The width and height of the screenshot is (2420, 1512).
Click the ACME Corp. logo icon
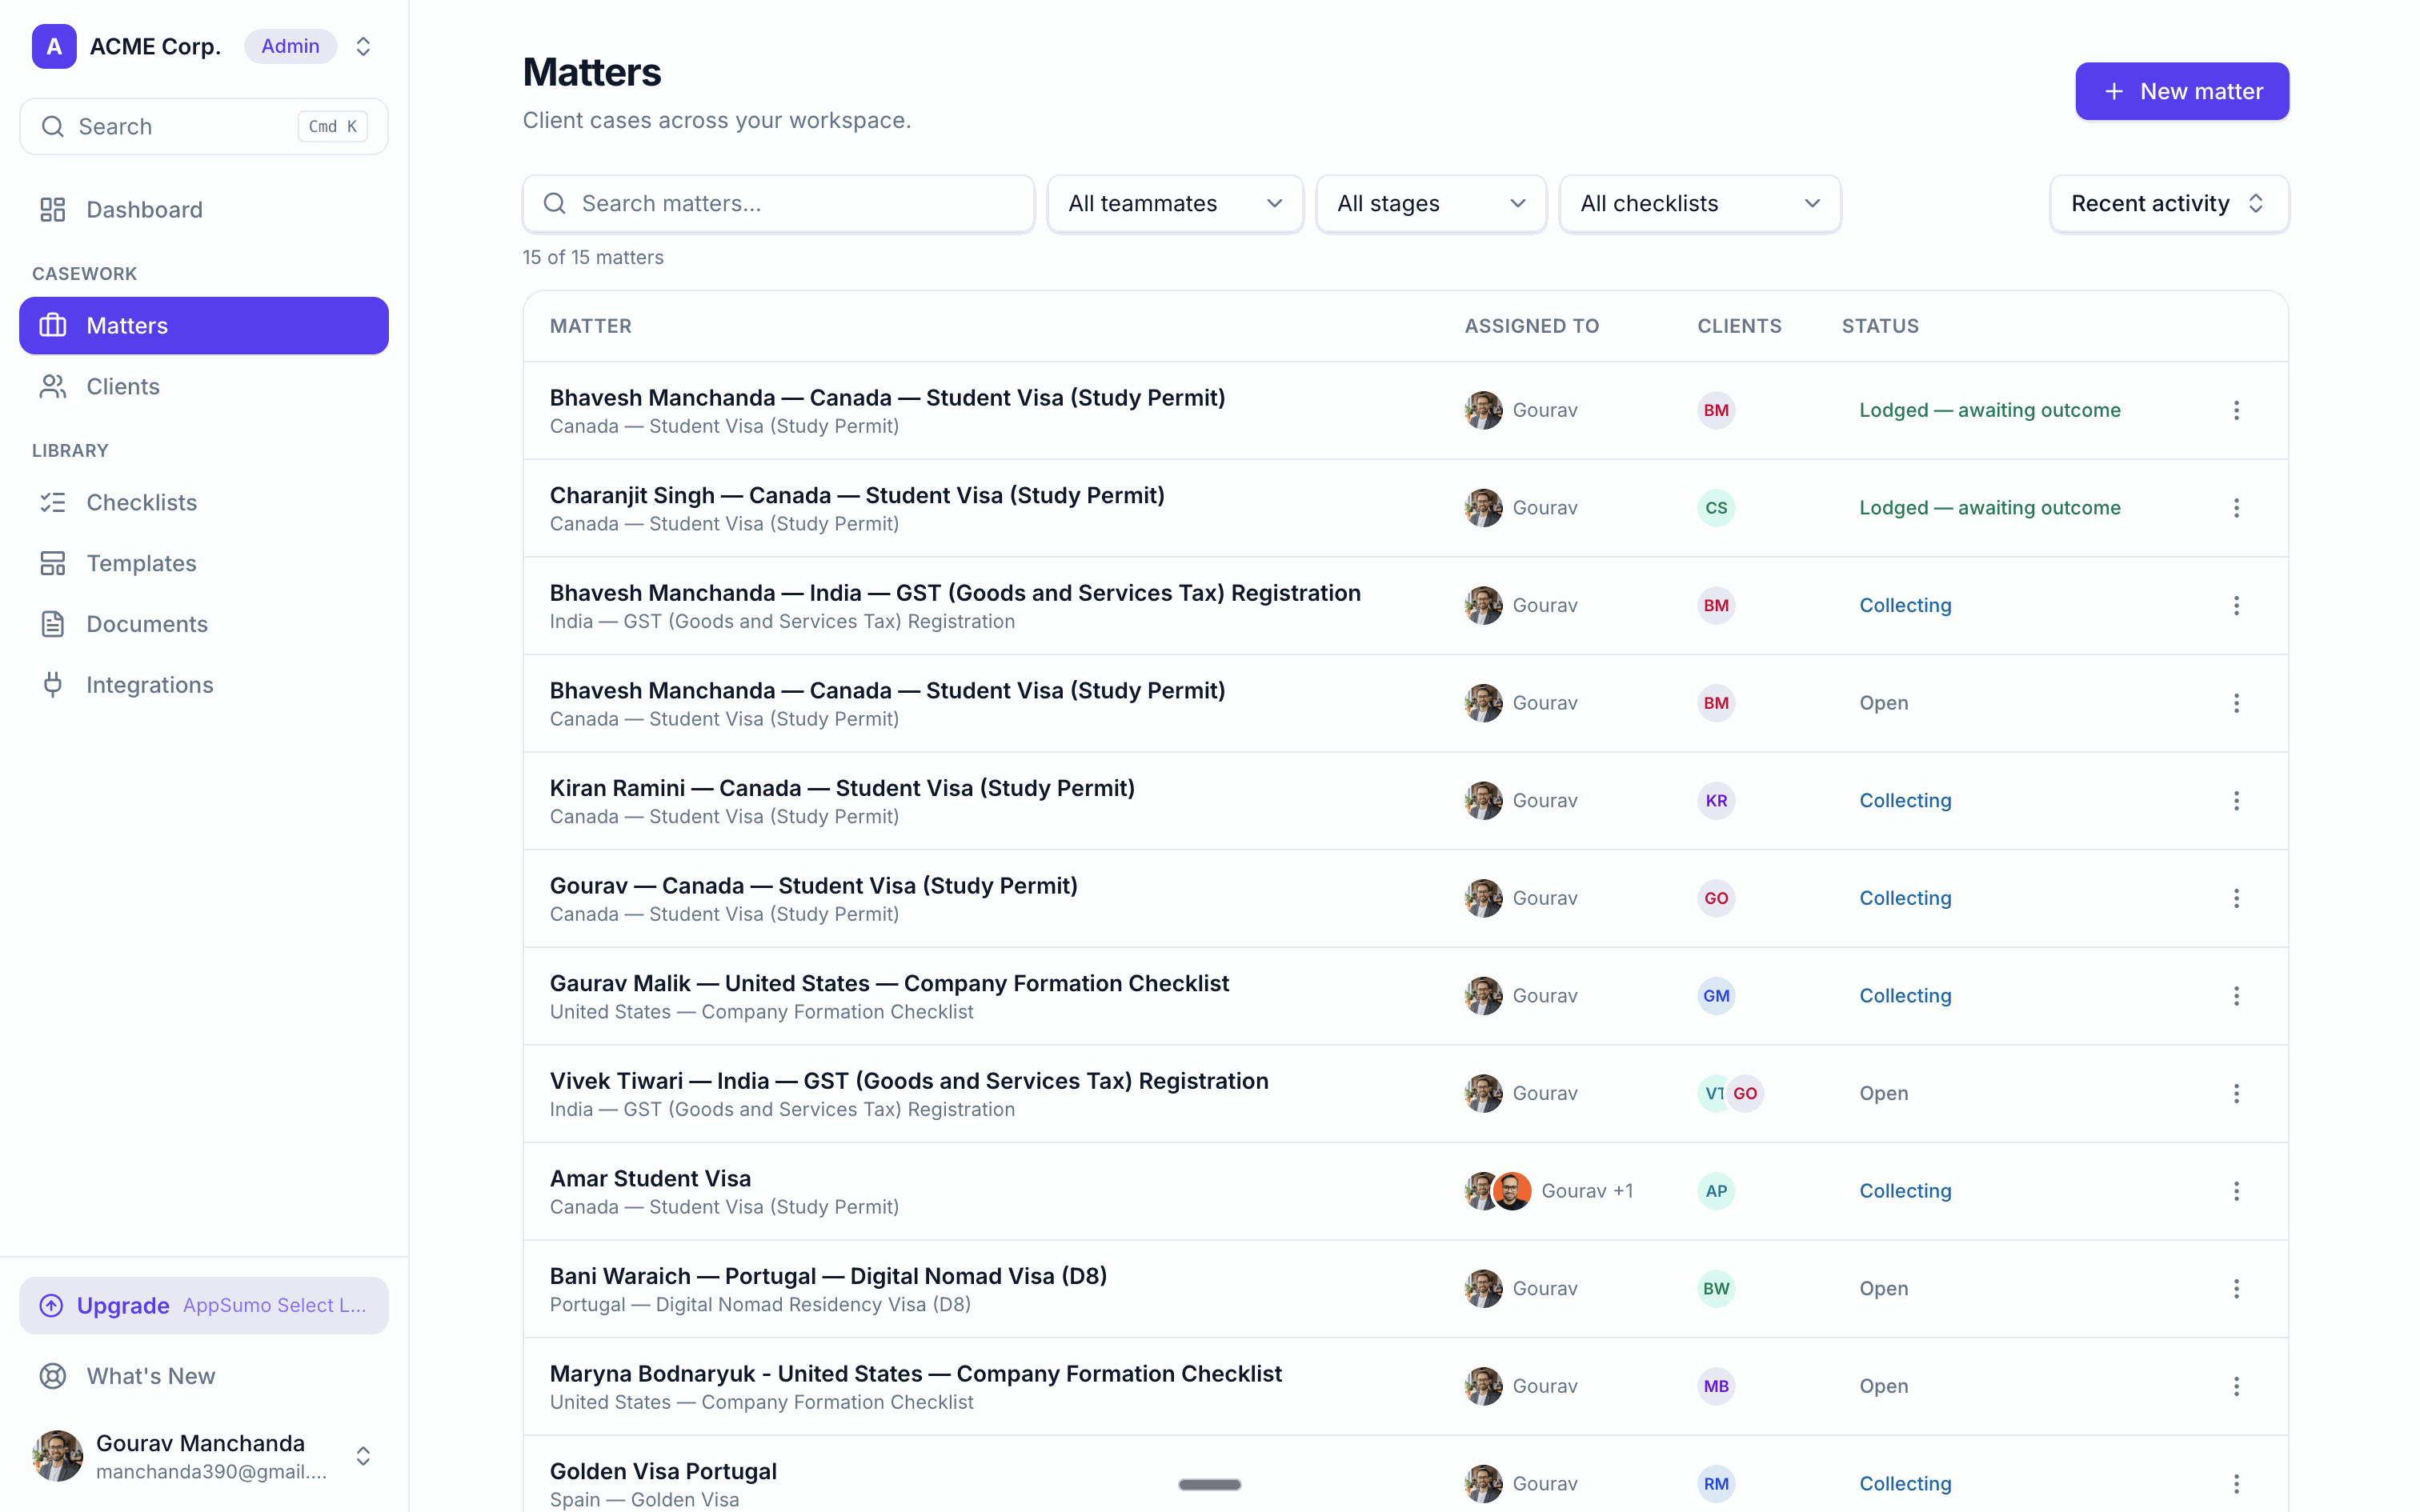pyautogui.click(x=54, y=46)
